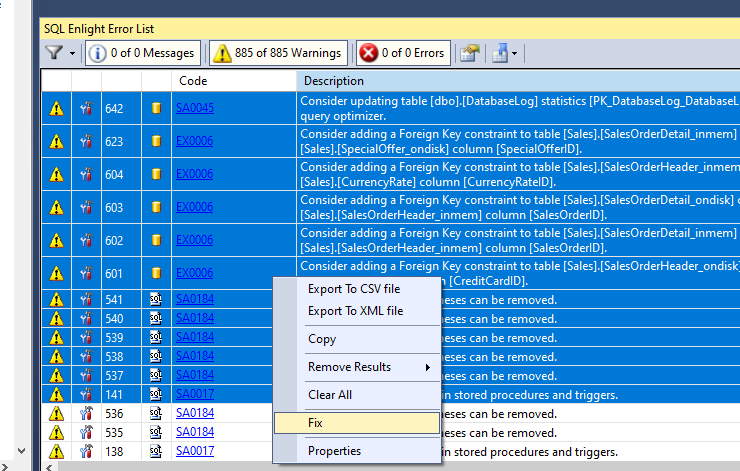This screenshot has width=740, height=471.
Task: Click the SQL file icon in row 541
Action: [156, 299]
